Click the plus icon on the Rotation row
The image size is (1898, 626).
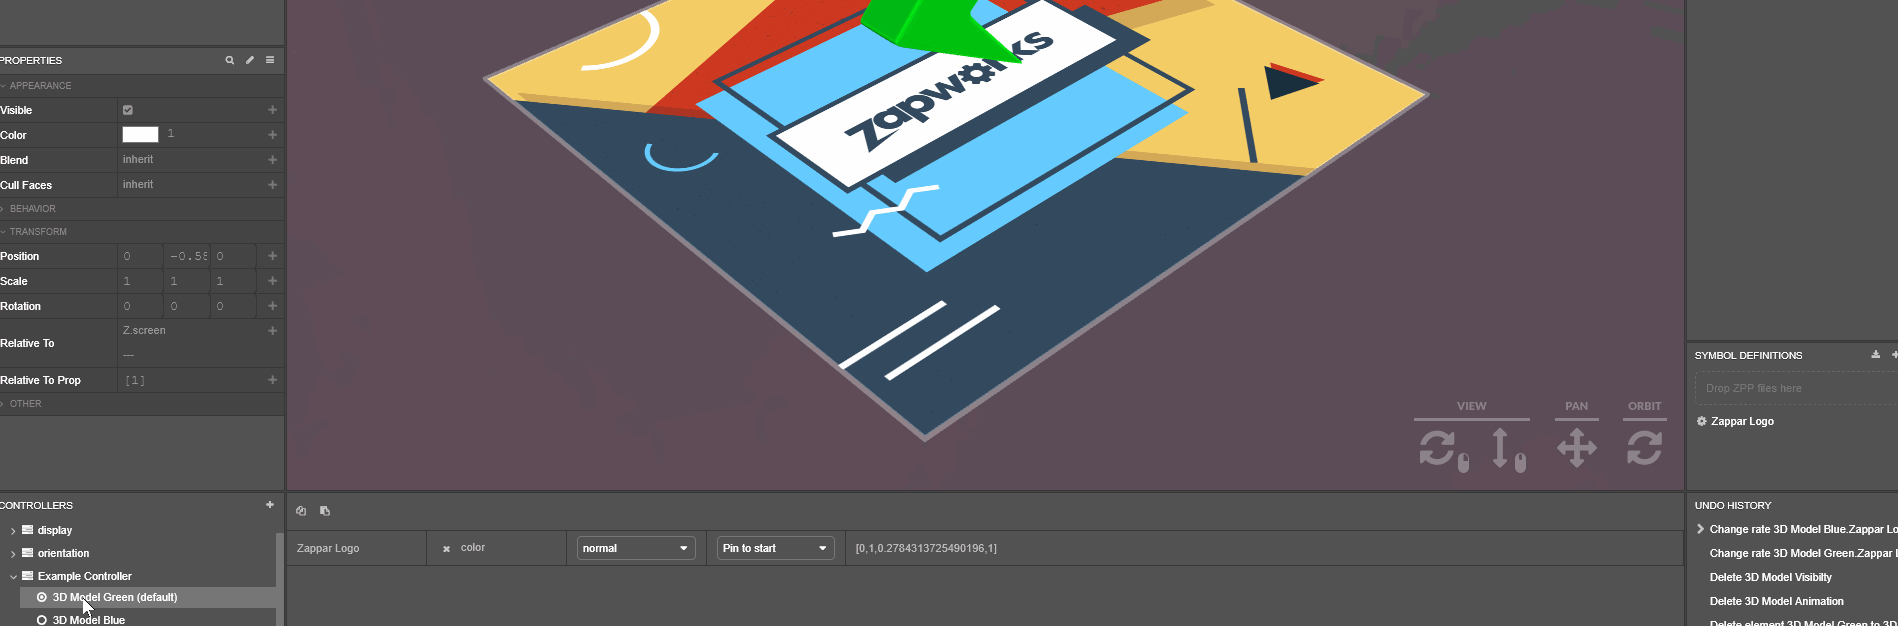click(272, 306)
